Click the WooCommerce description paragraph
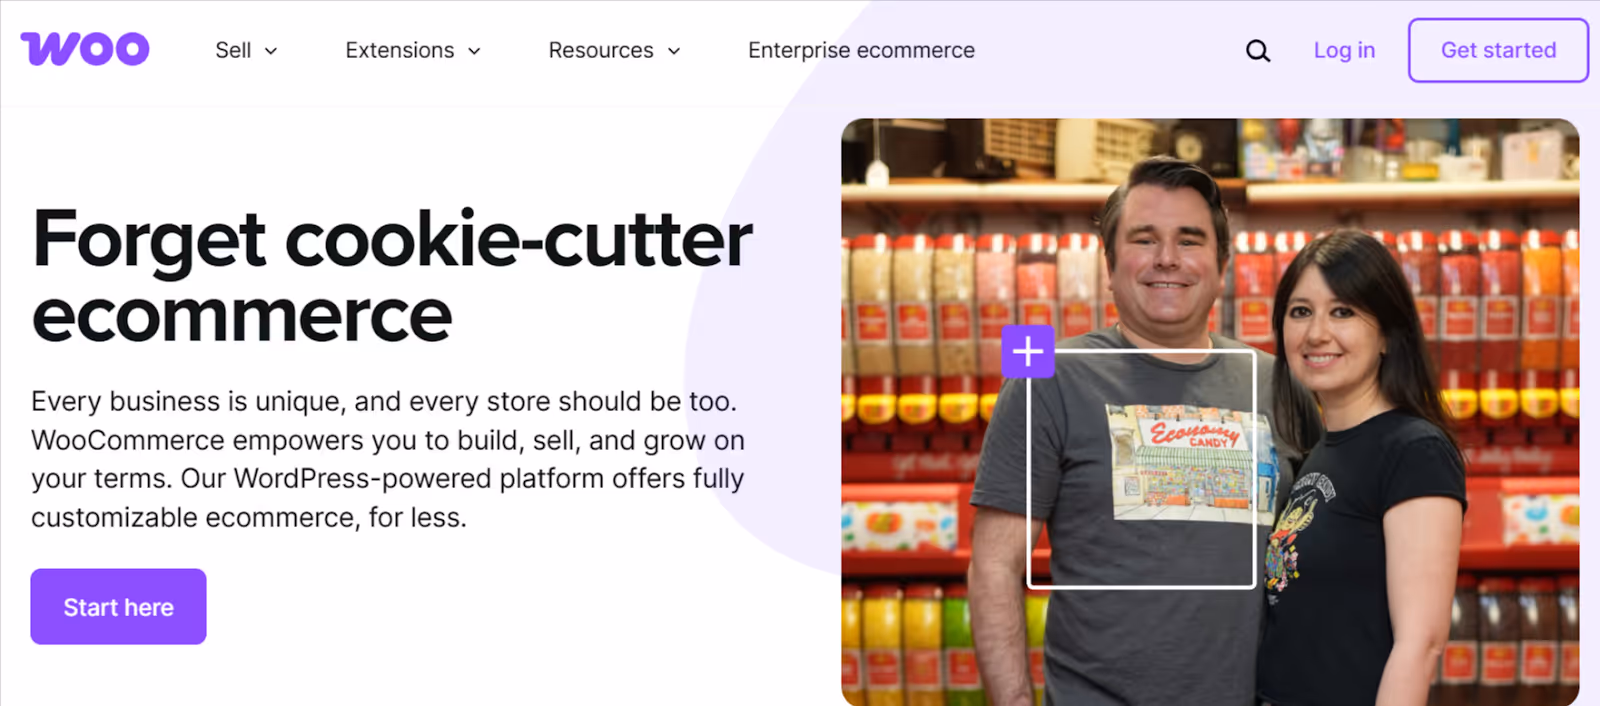This screenshot has height=706, width=1600. [388, 459]
